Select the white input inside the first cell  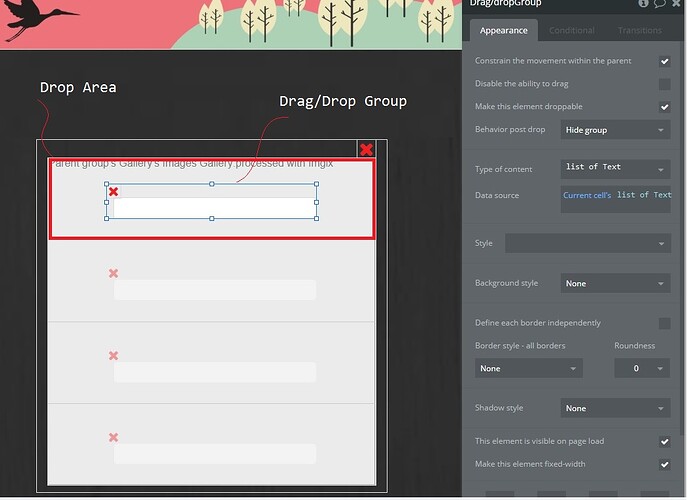point(214,208)
